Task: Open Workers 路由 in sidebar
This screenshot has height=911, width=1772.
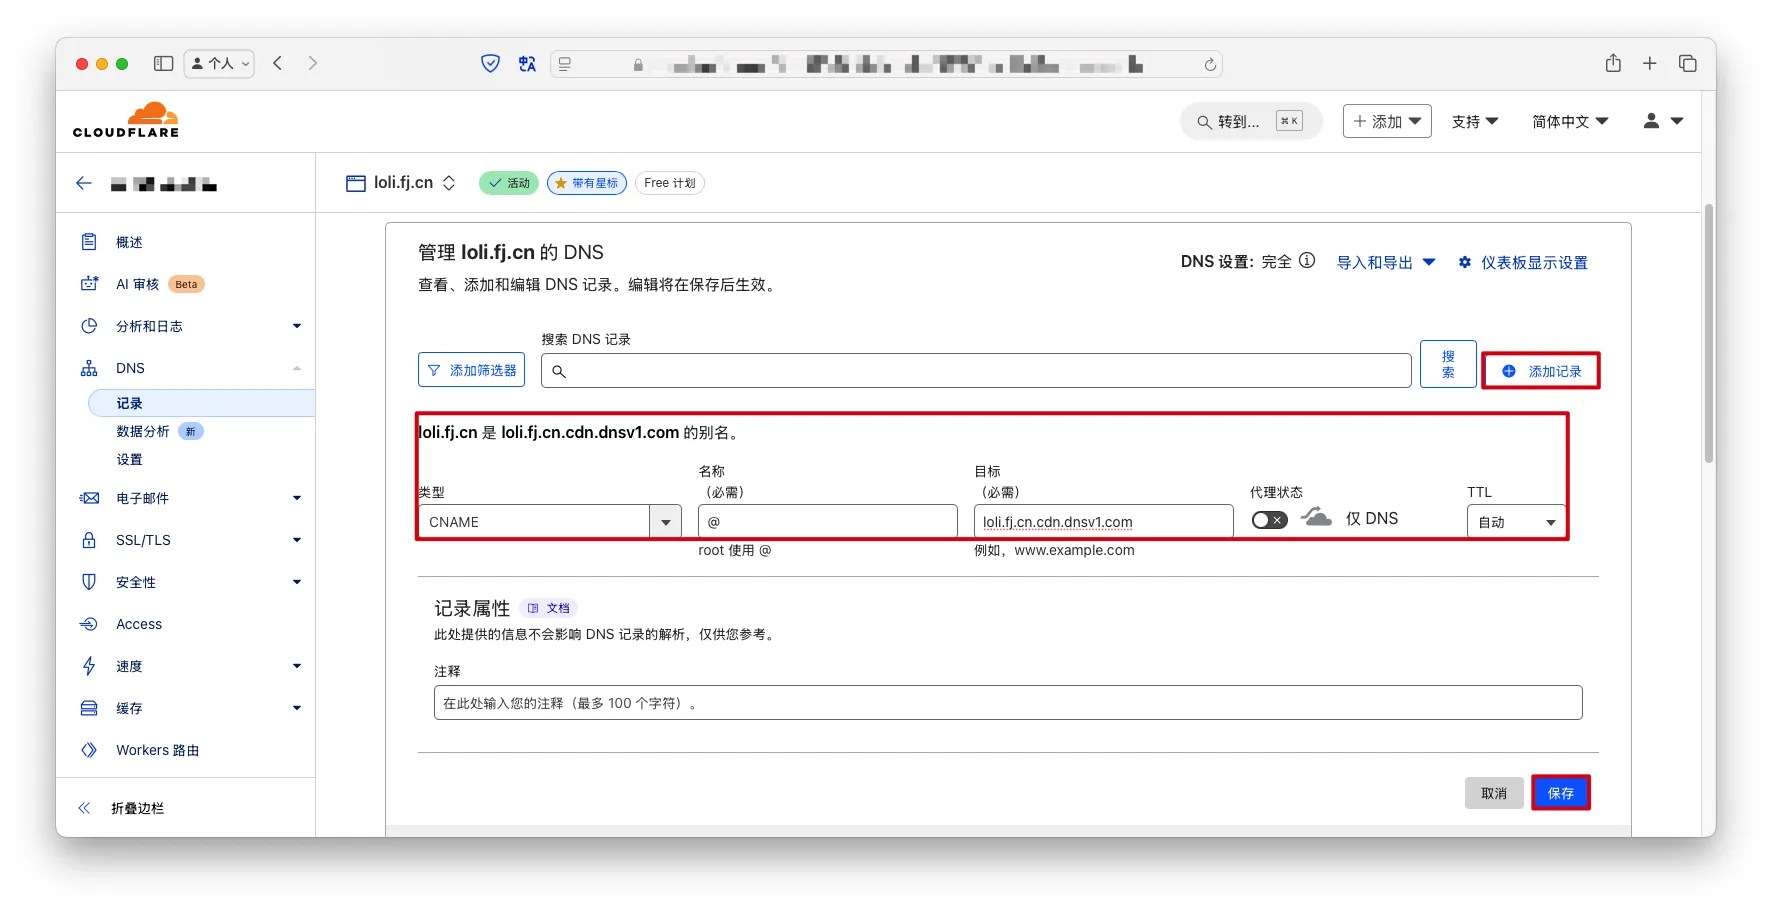Action: click(157, 750)
